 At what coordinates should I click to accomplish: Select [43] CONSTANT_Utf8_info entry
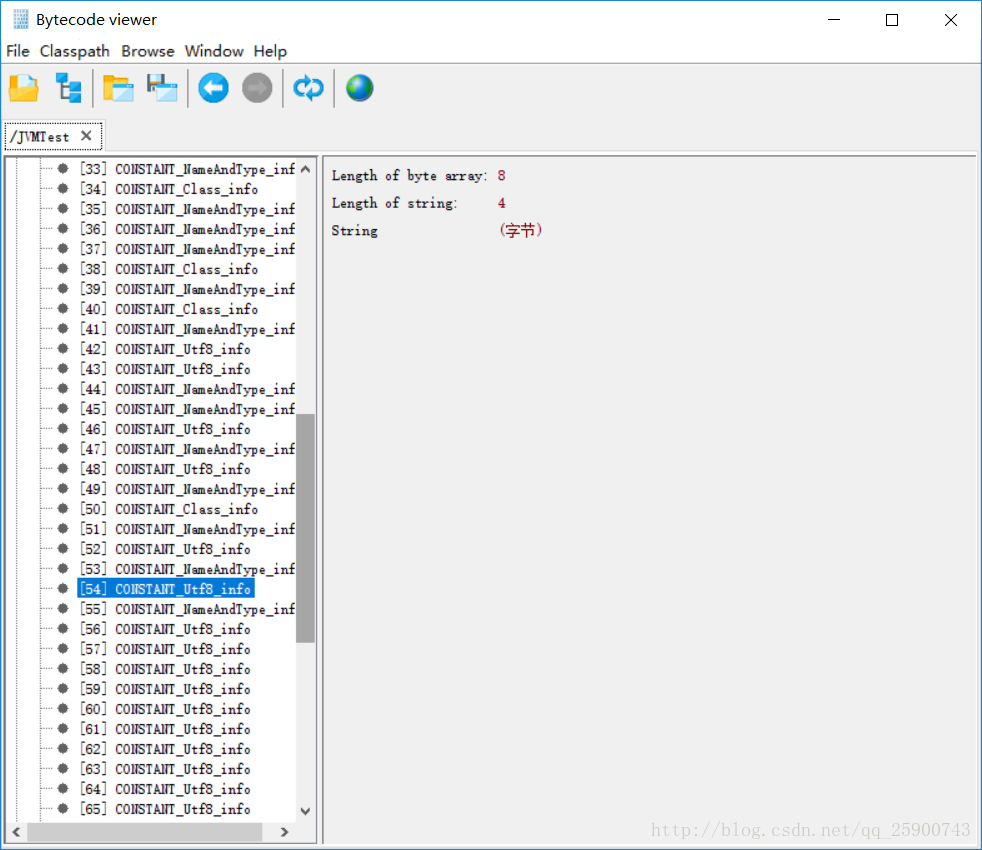tap(165, 369)
